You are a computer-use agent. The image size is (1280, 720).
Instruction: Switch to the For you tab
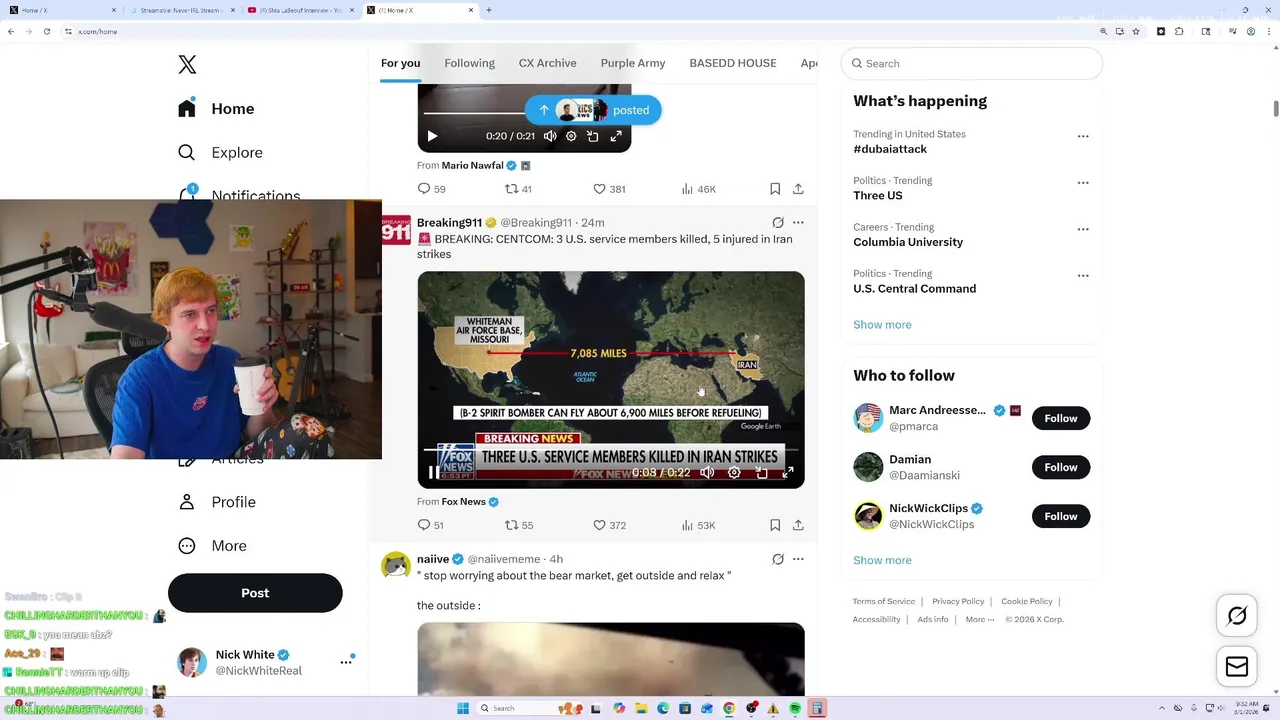click(x=400, y=63)
